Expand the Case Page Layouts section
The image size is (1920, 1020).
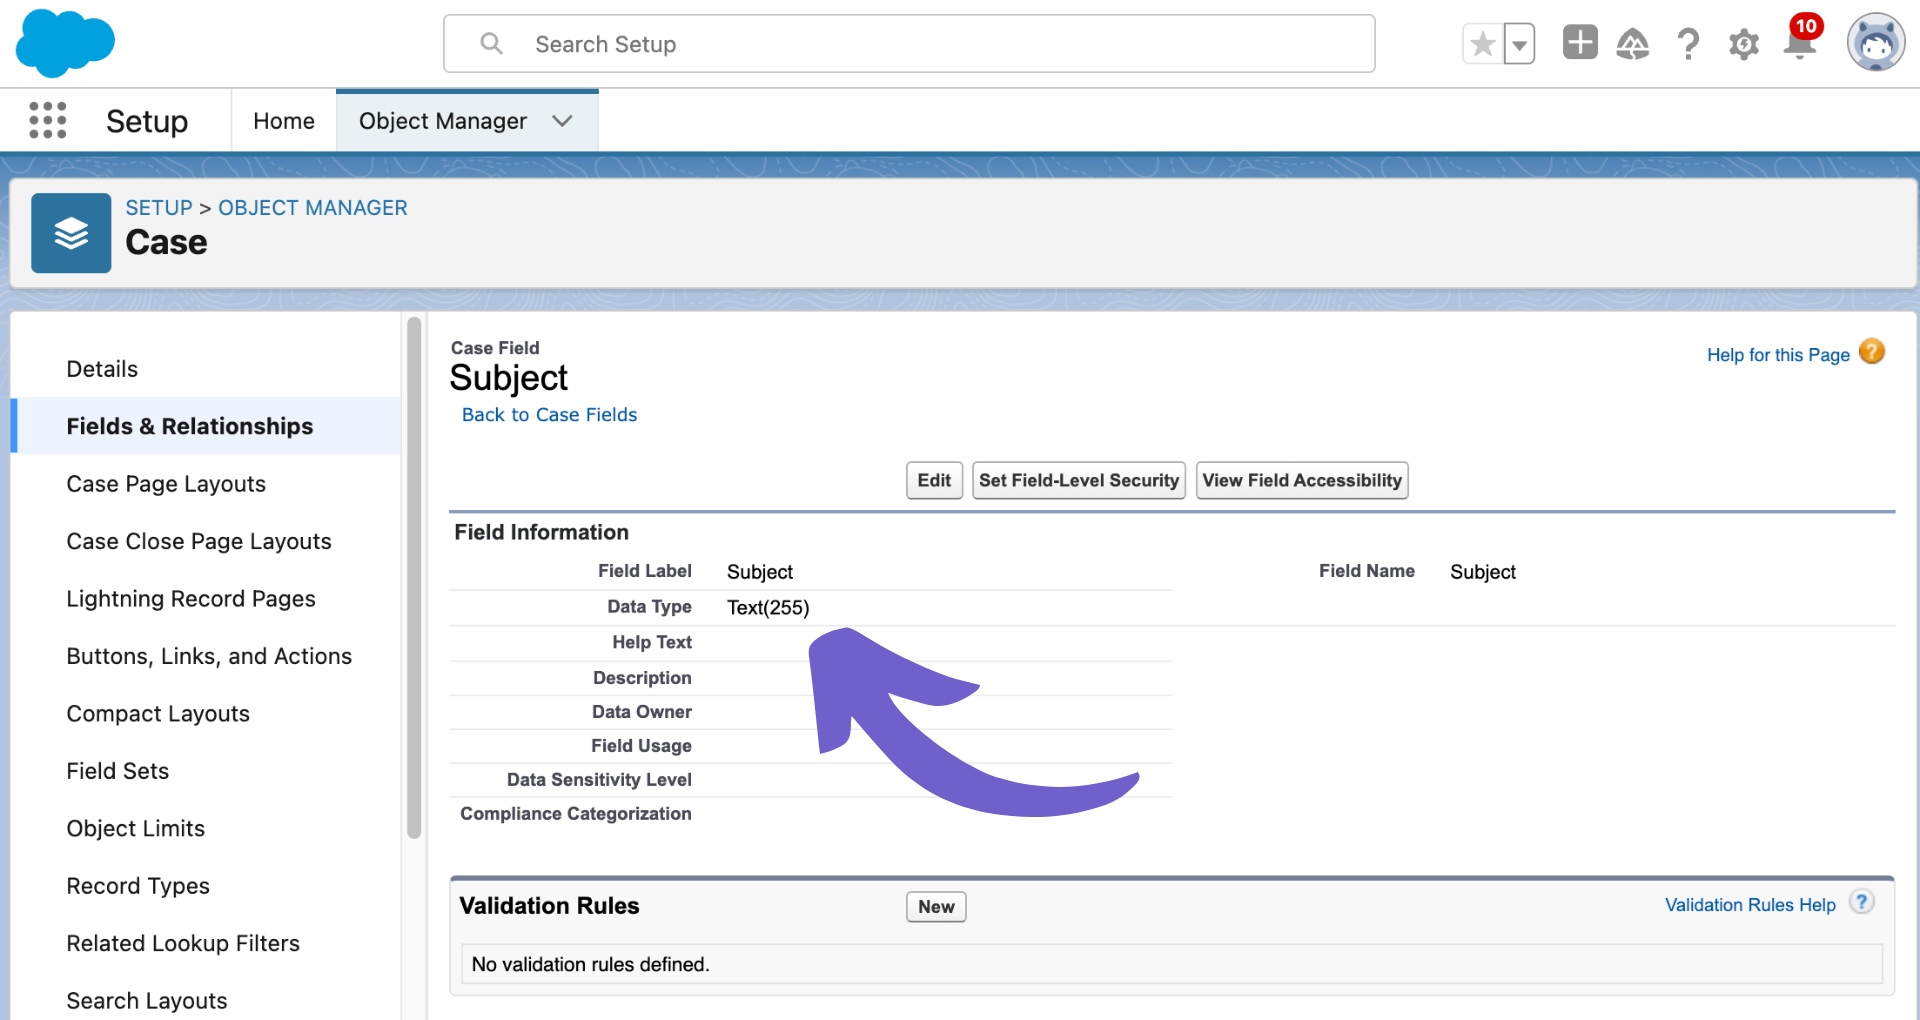(x=166, y=483)
